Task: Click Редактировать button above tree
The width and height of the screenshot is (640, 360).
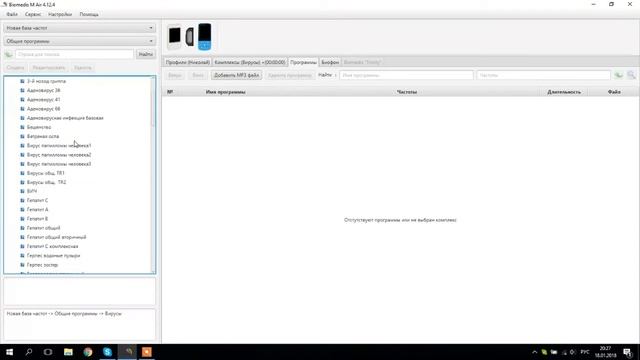Action: (49, 68)
